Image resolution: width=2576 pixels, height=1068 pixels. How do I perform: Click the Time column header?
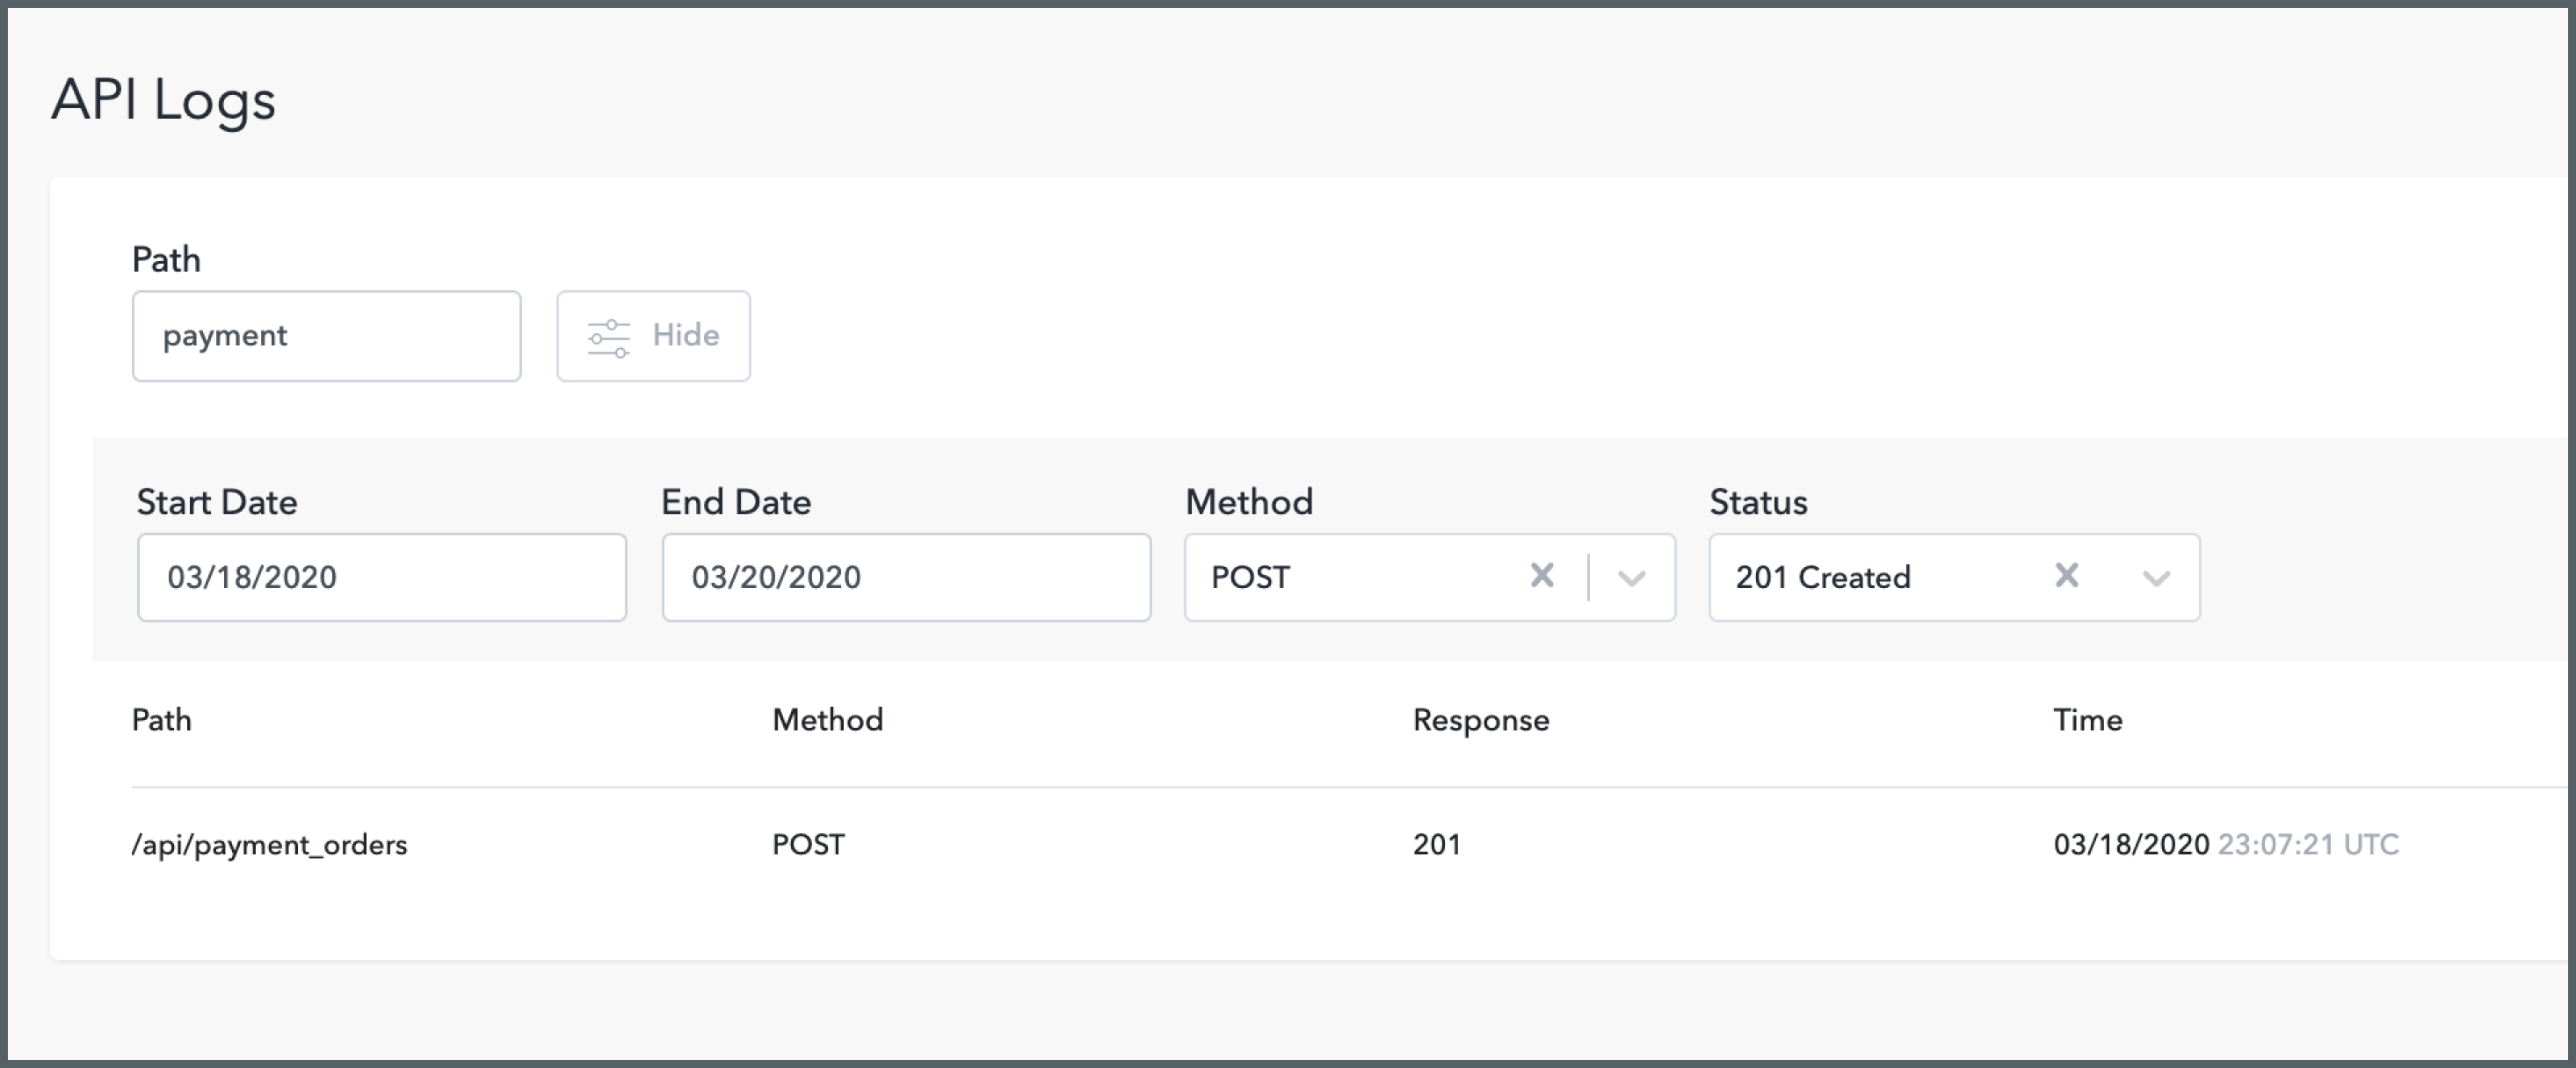pos(2087,720)
